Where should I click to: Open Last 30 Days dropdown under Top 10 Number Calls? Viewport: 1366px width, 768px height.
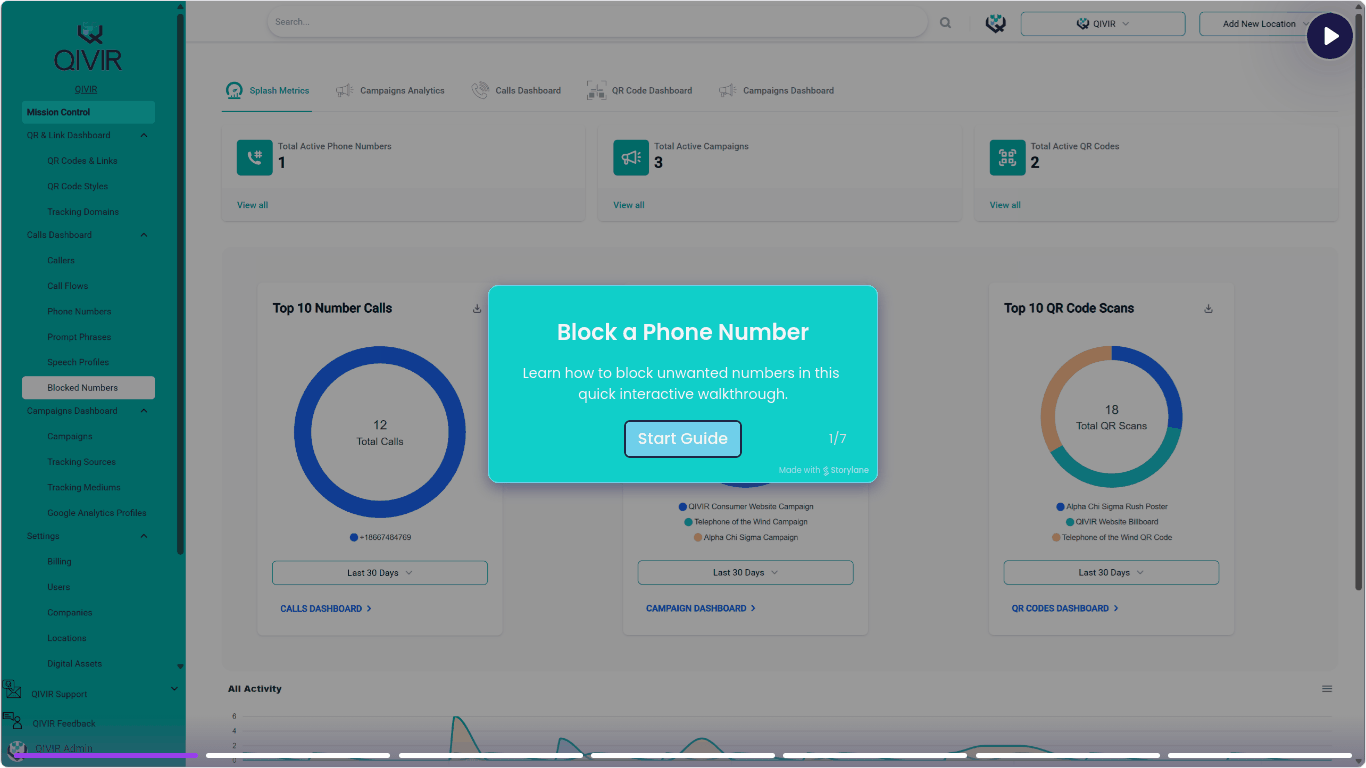[x=380, y=573]
